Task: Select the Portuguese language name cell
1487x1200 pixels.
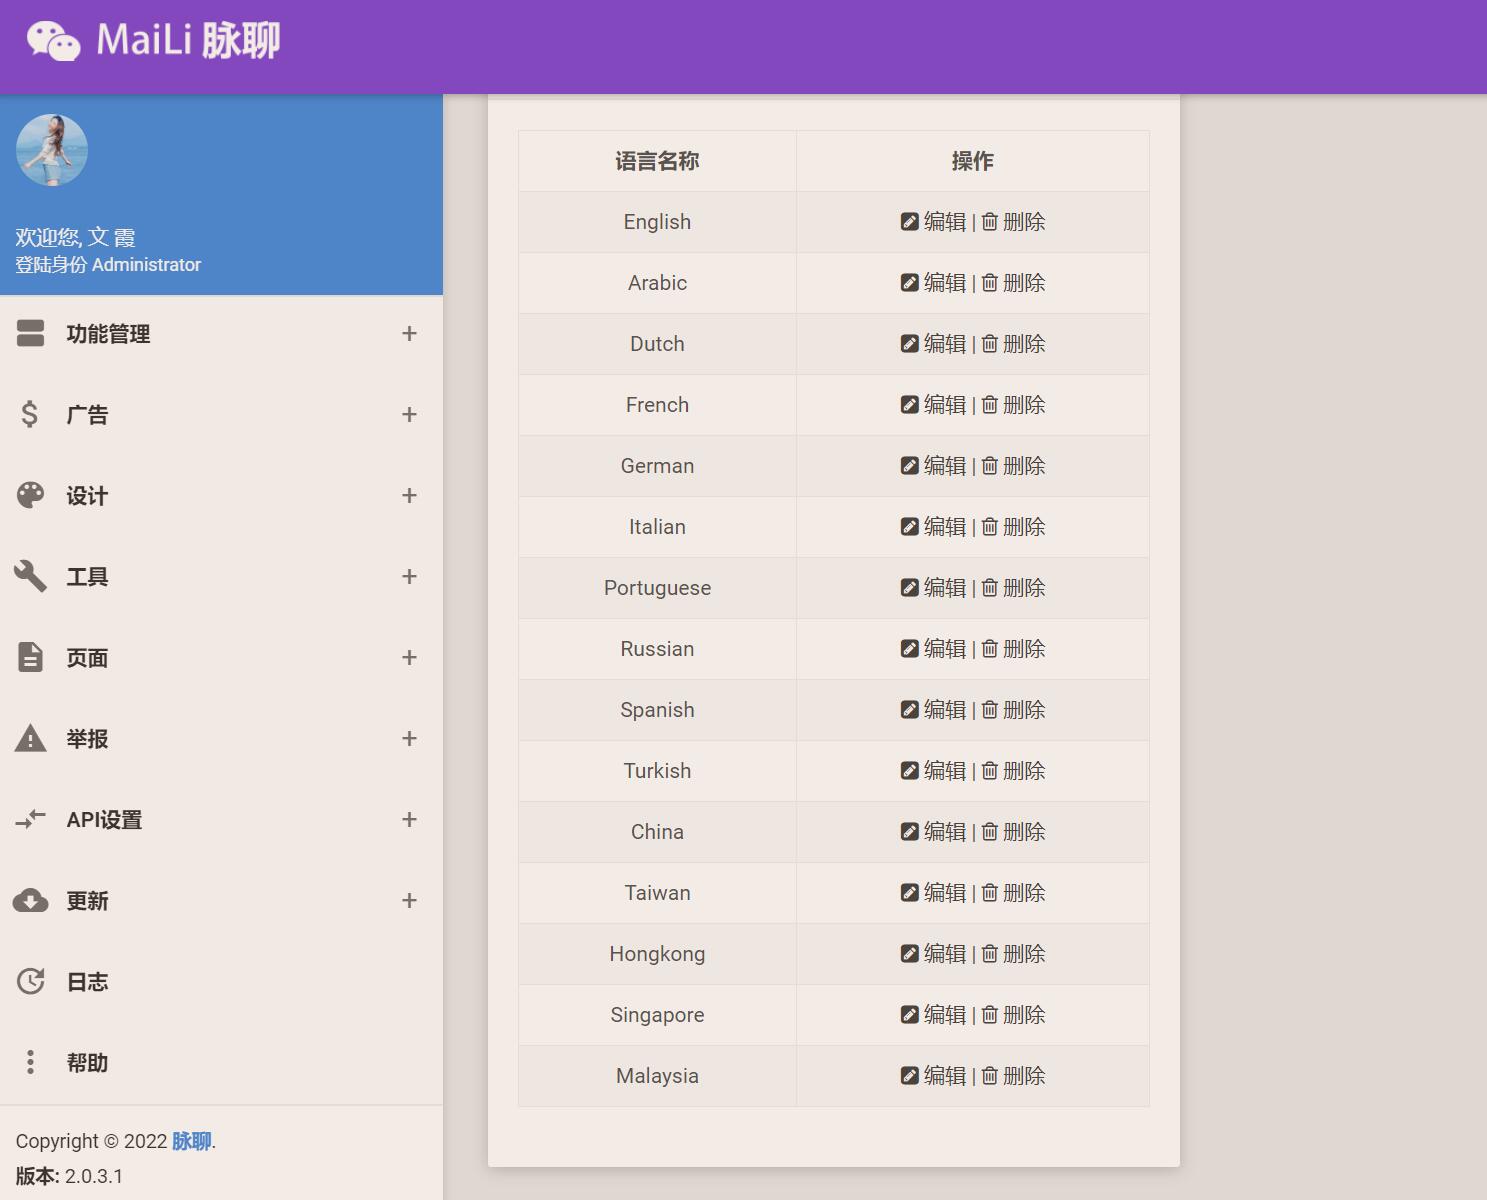Action: [x=657, y=588]
